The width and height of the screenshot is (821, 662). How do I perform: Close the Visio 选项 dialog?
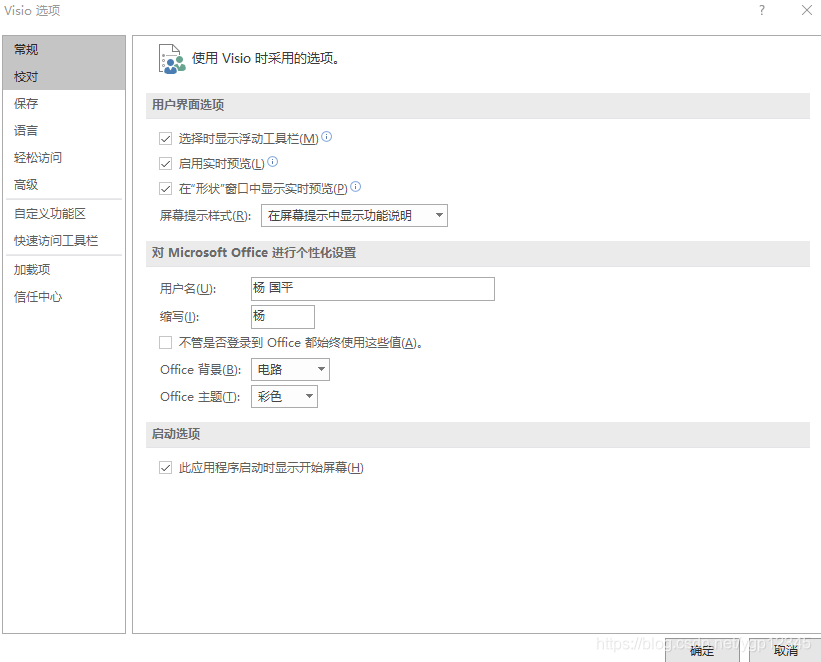tap(807, 10)
